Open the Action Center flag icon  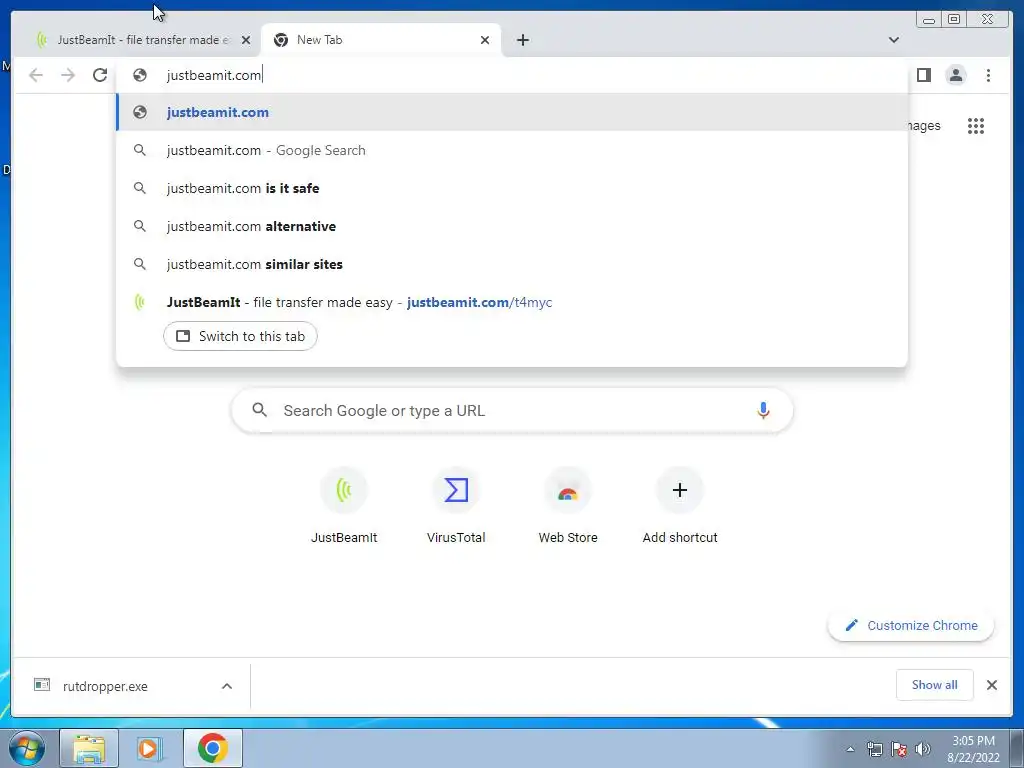tap(899, 749)
